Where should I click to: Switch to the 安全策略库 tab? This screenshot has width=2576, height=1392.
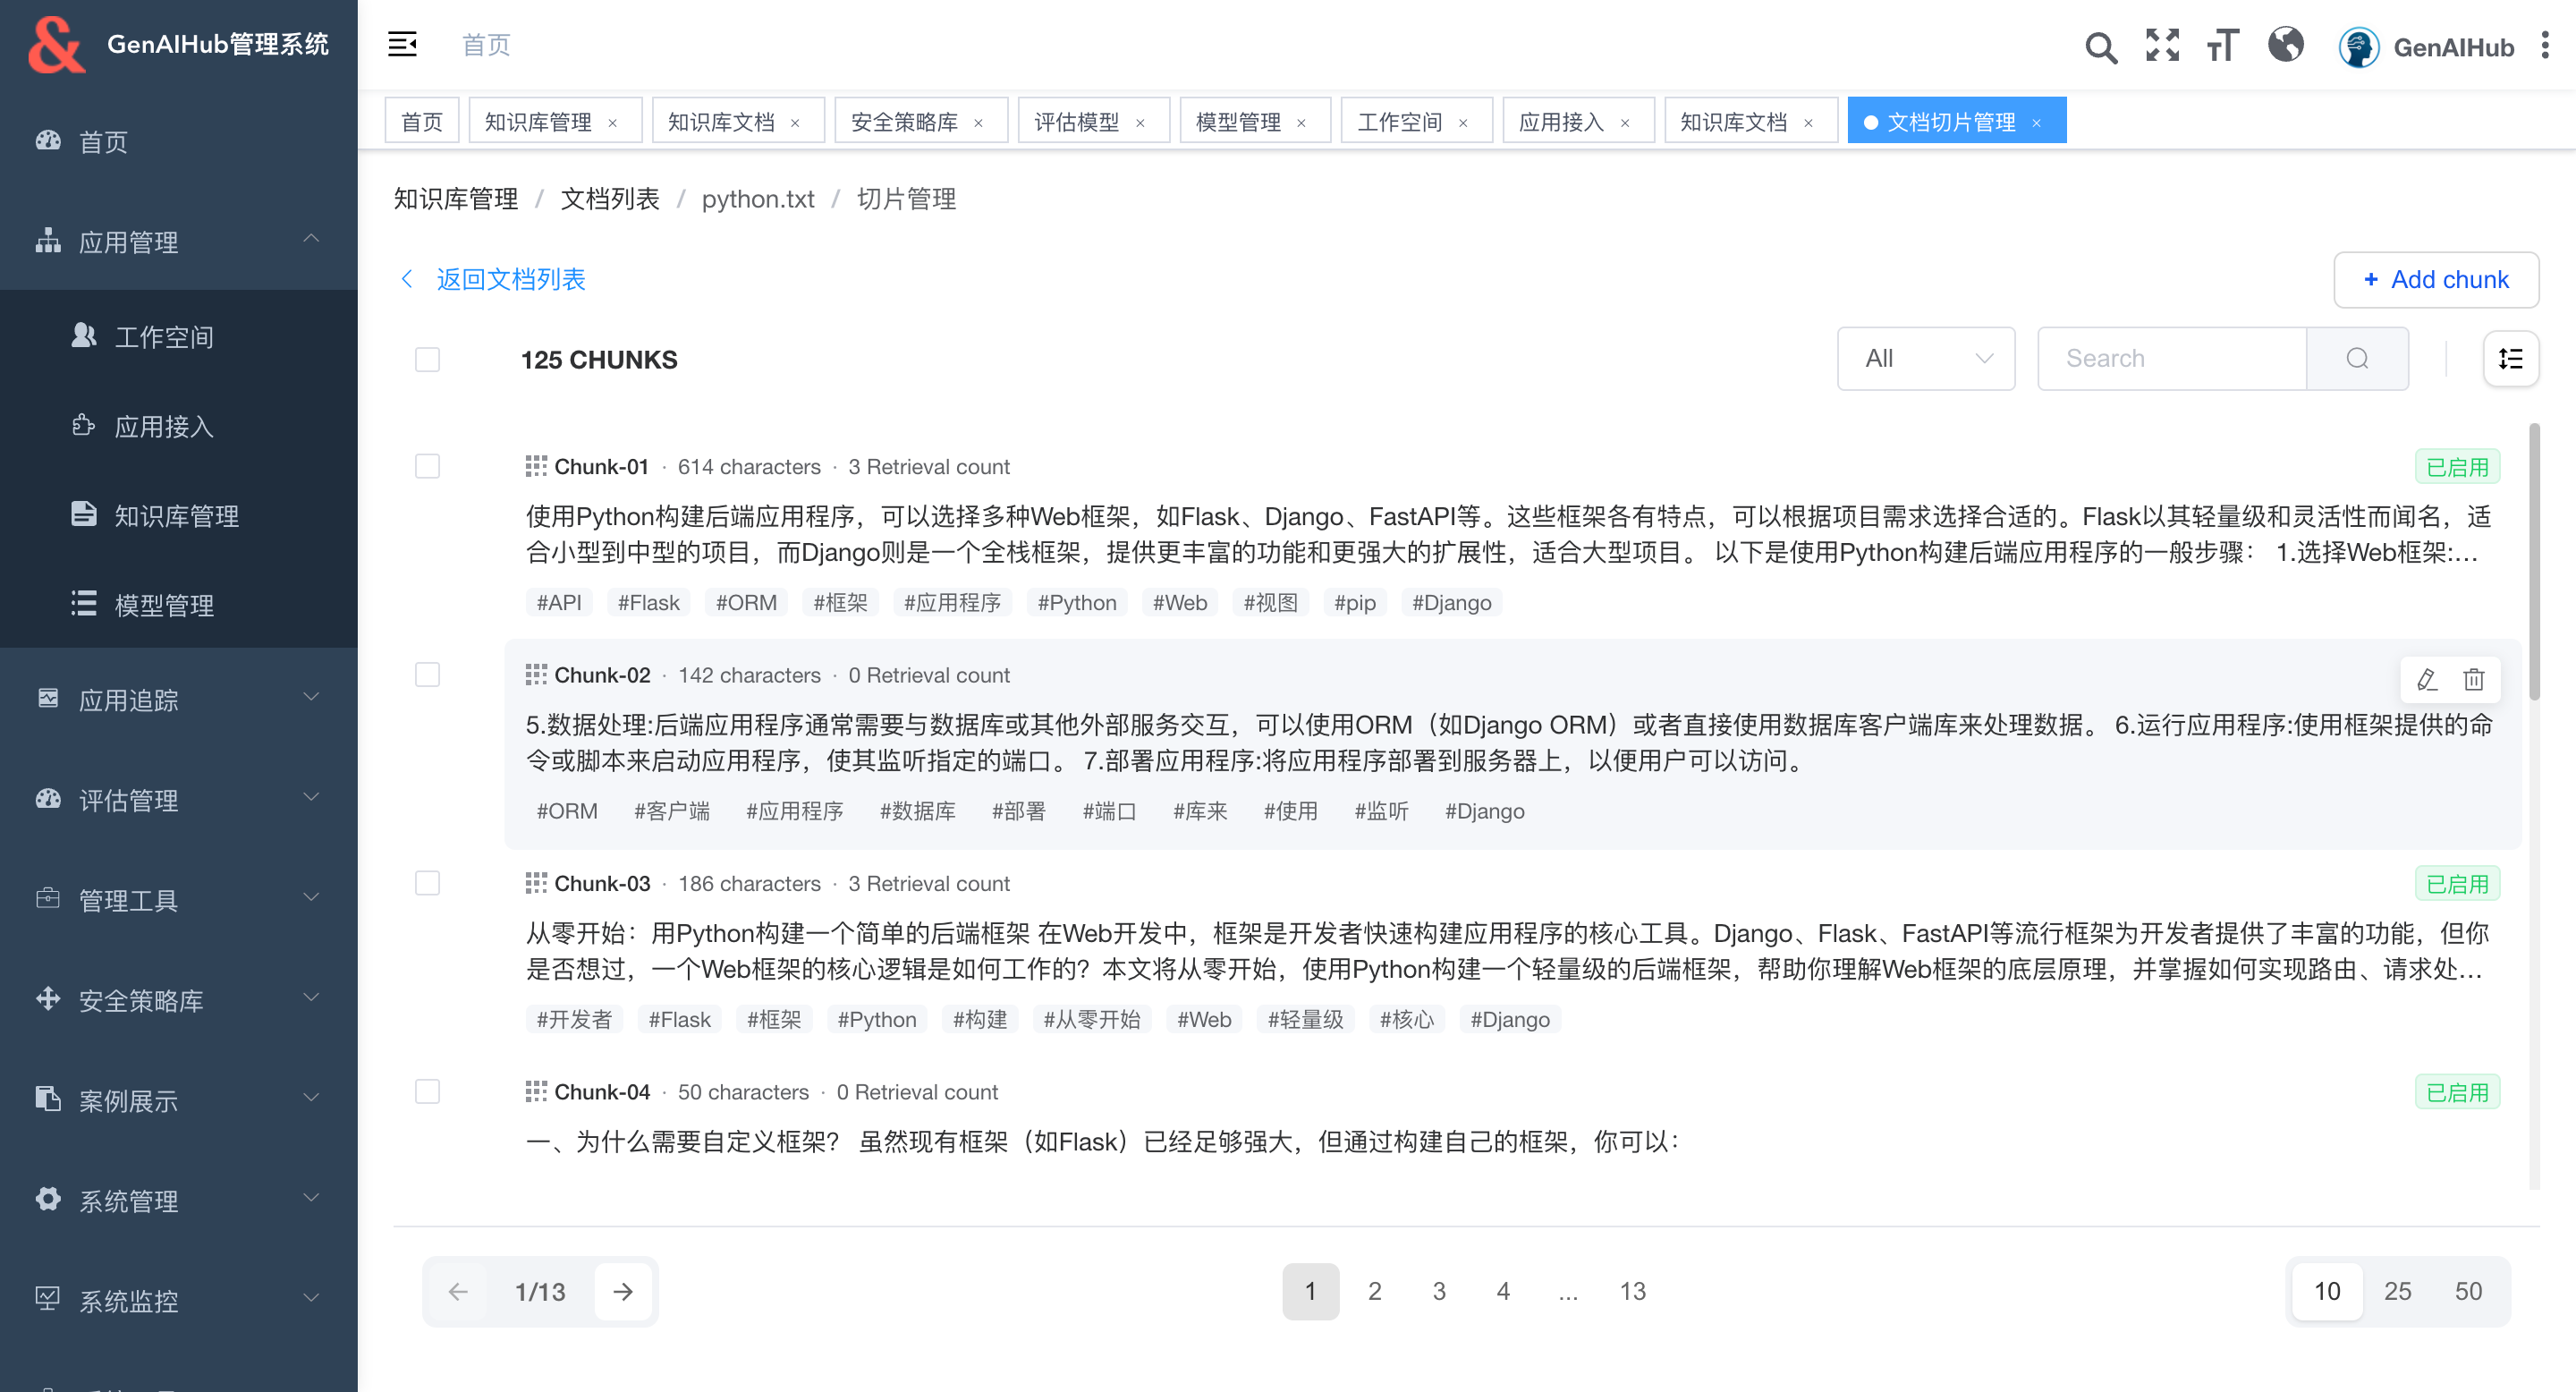[904, 122]
